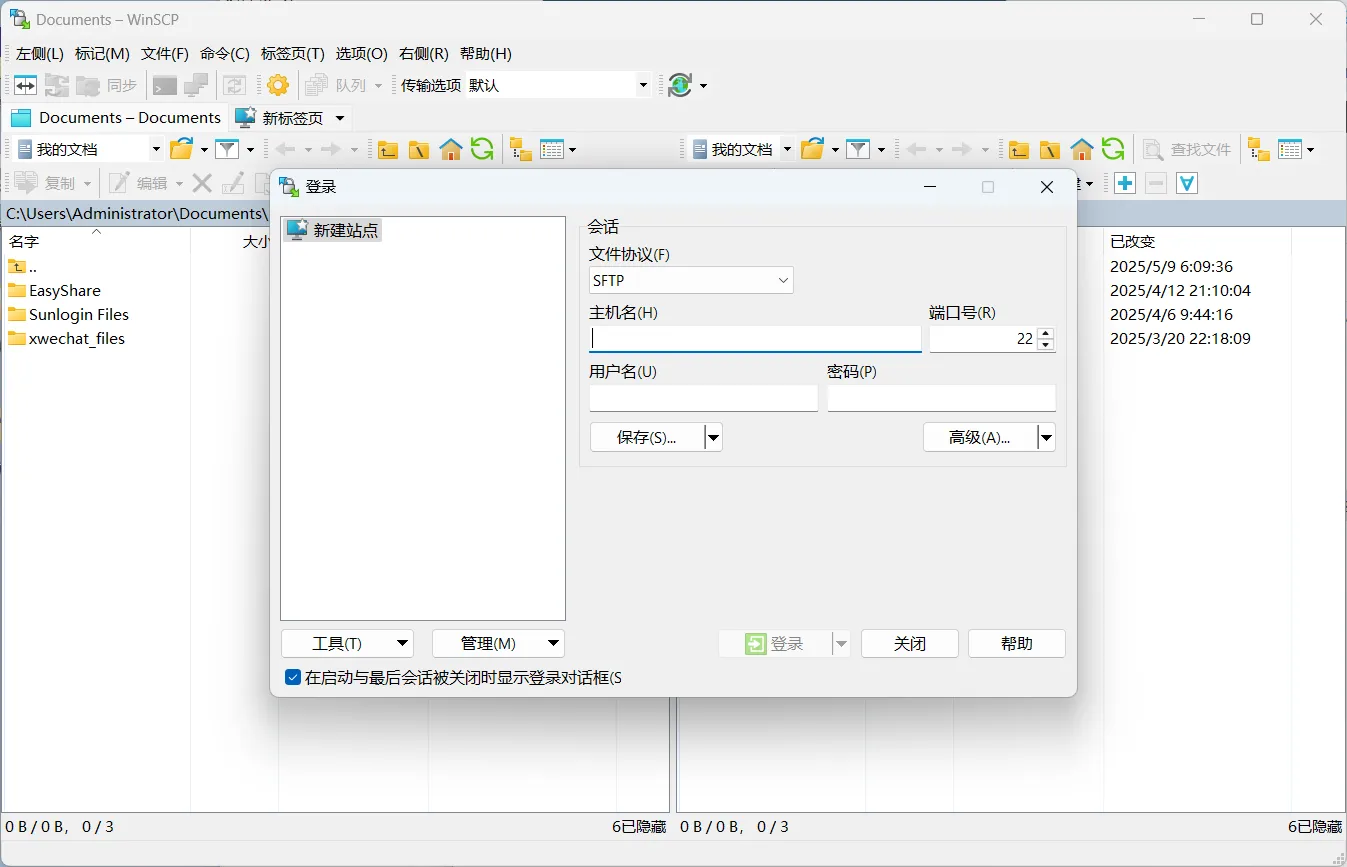1347x867 pixels.
Task: Refresh the right panel with green arrows icon
Action: 1113,149
